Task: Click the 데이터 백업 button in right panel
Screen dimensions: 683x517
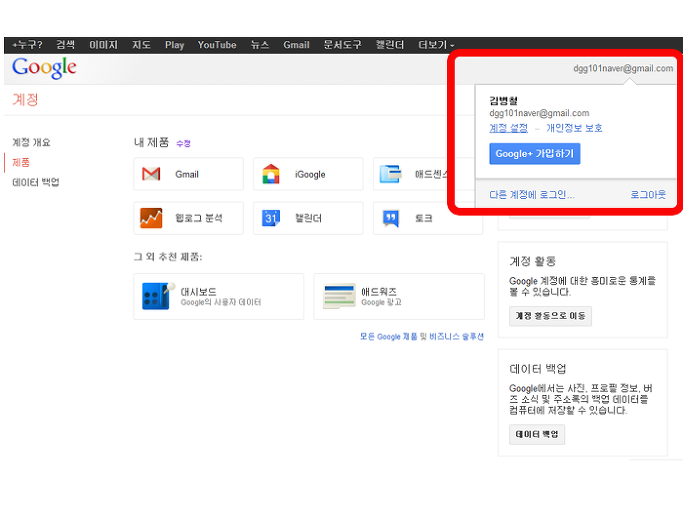Action: 537,434
